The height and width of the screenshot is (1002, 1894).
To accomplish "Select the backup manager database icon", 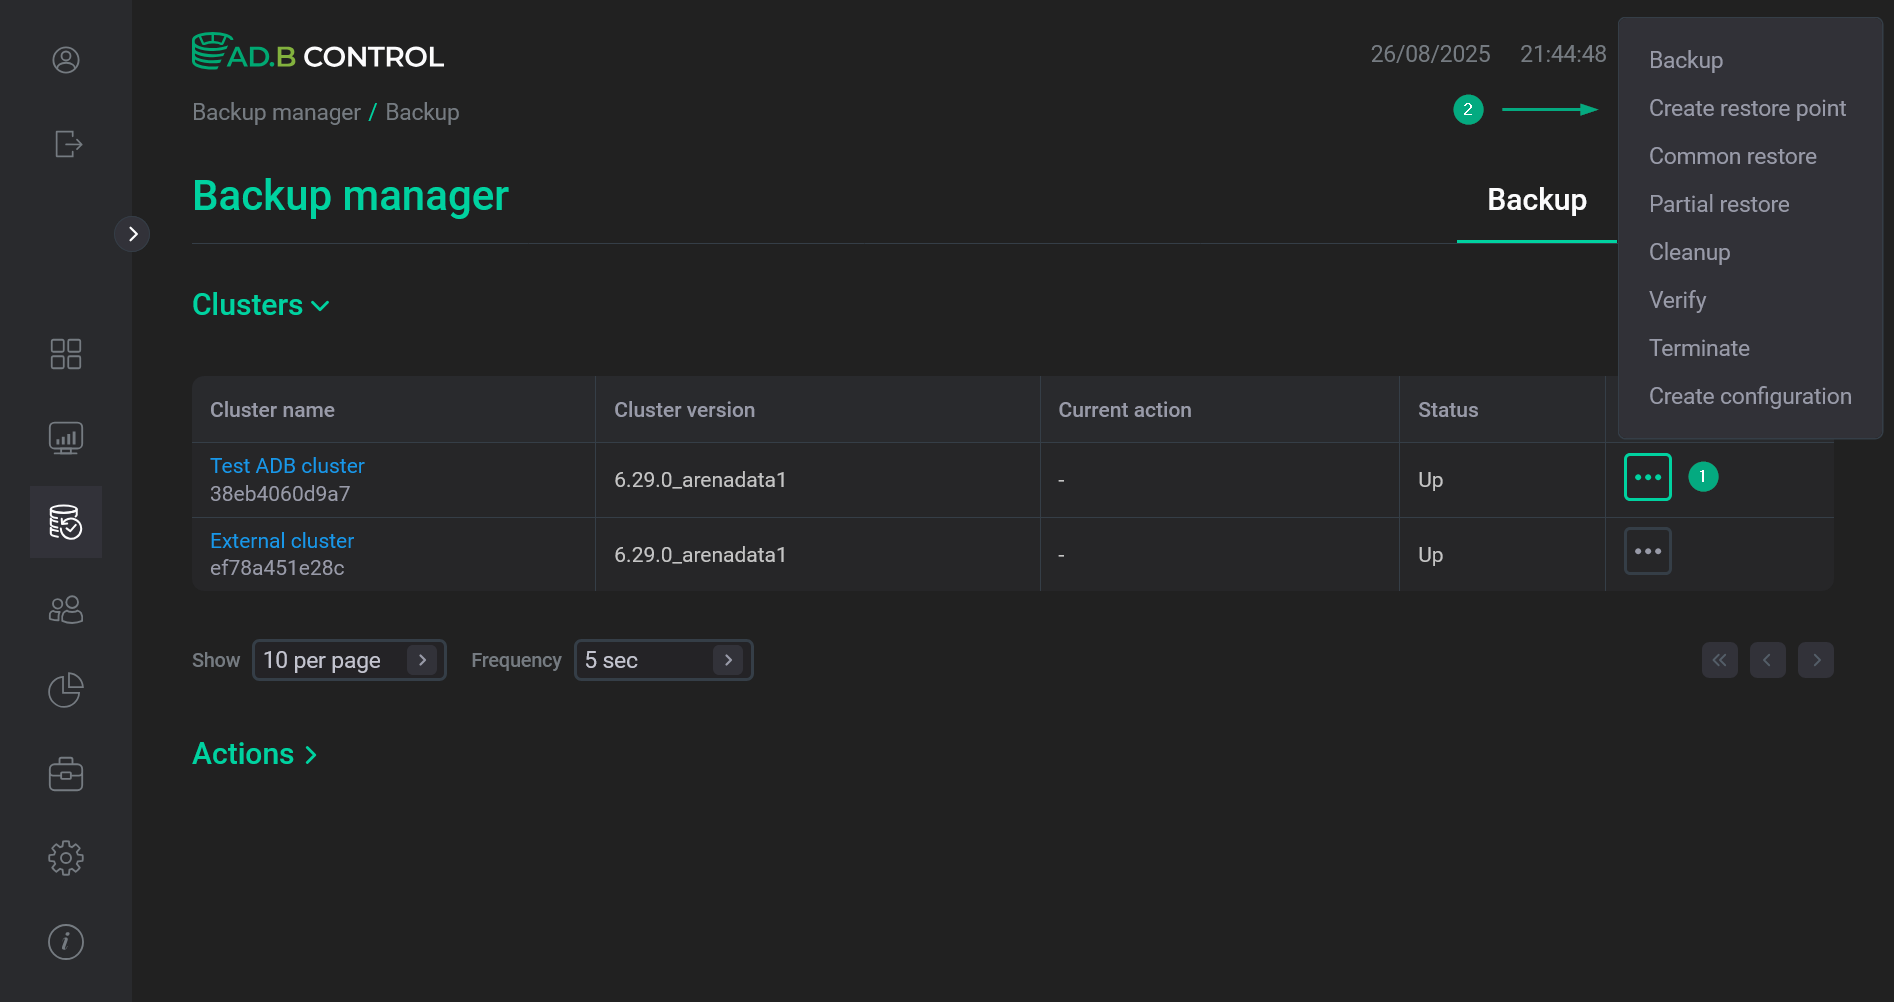I will (66, 522).
